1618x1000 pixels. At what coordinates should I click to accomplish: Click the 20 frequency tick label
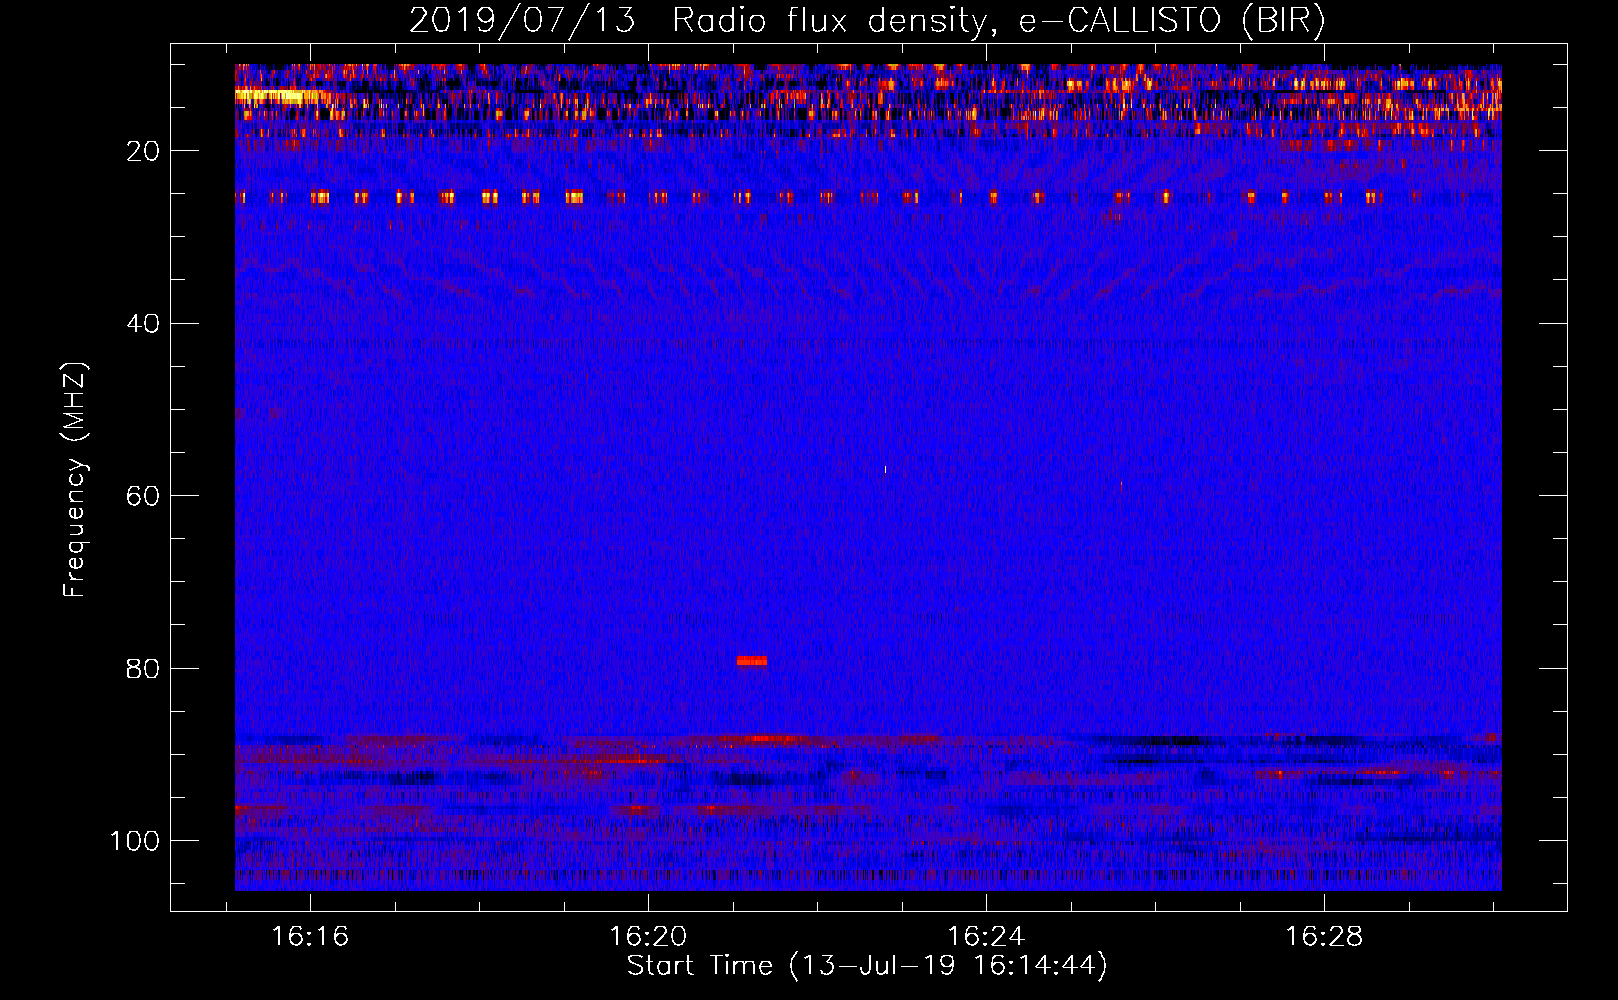144,151
